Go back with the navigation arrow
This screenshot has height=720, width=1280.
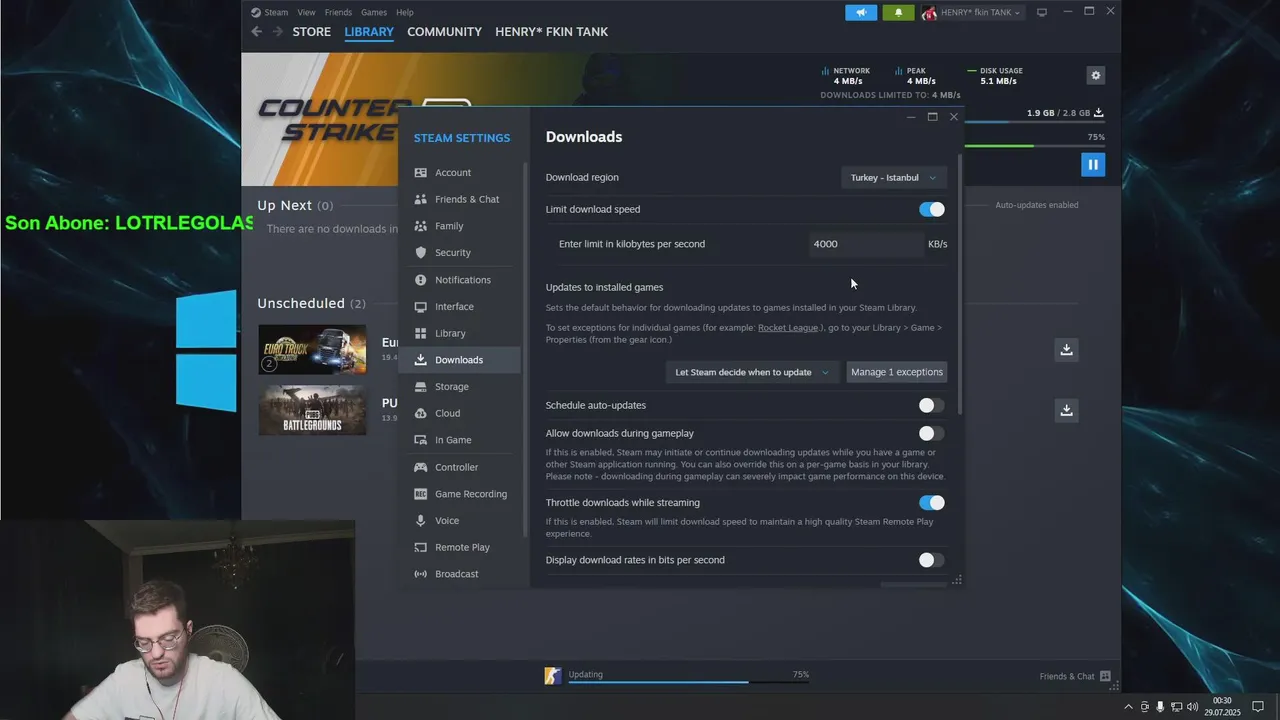[256, 32]
